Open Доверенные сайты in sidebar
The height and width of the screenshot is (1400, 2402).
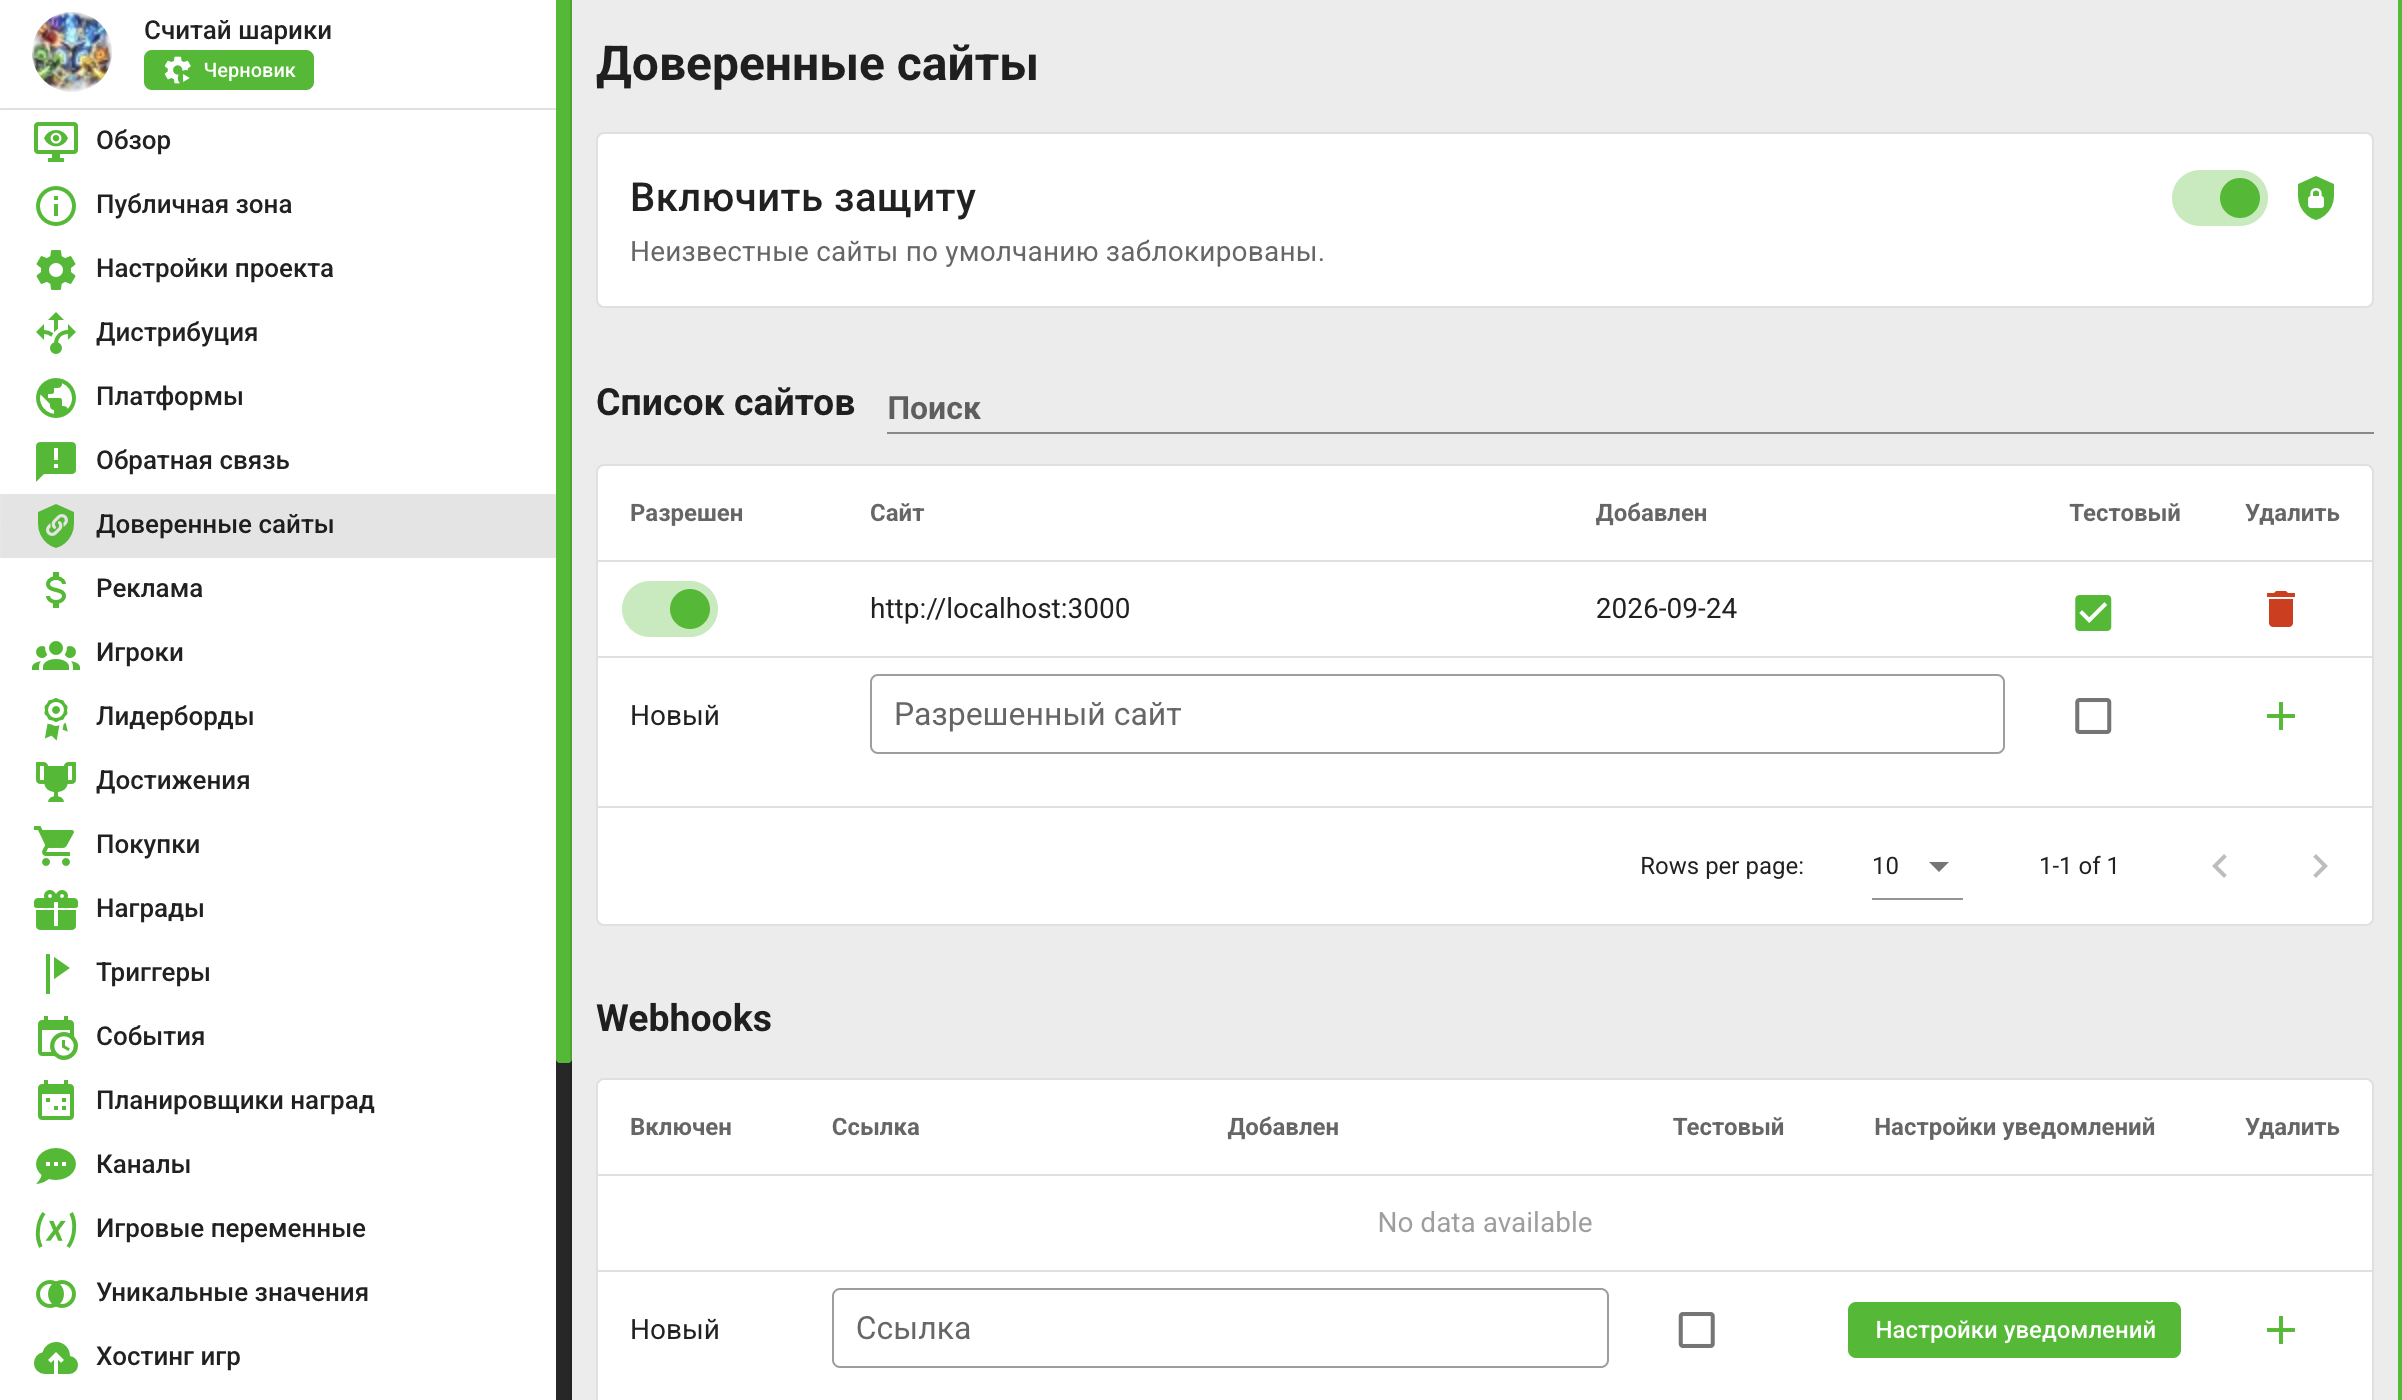(x=278, y=525)
